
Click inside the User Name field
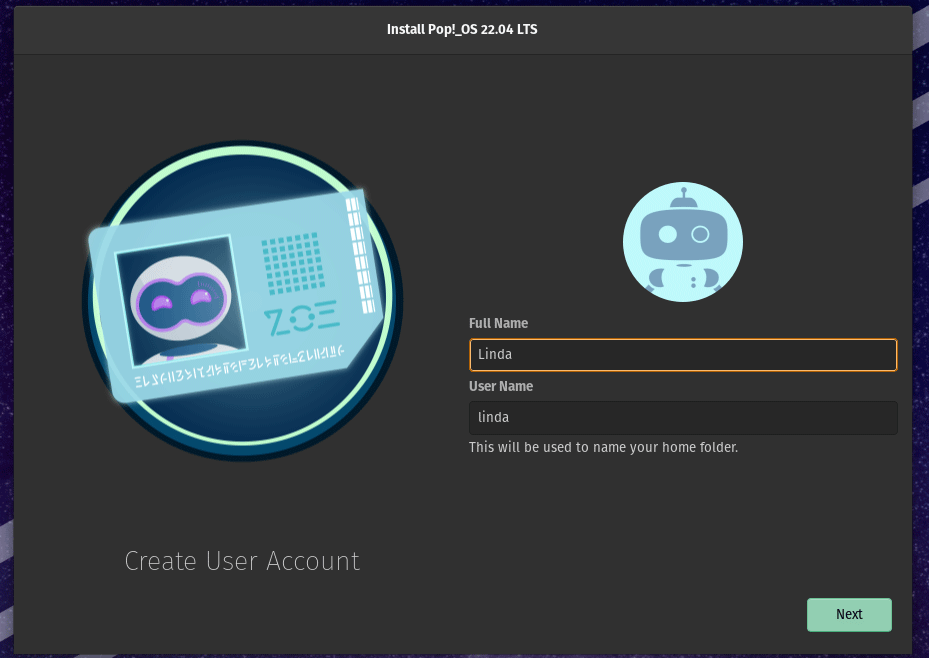[683, 417]
